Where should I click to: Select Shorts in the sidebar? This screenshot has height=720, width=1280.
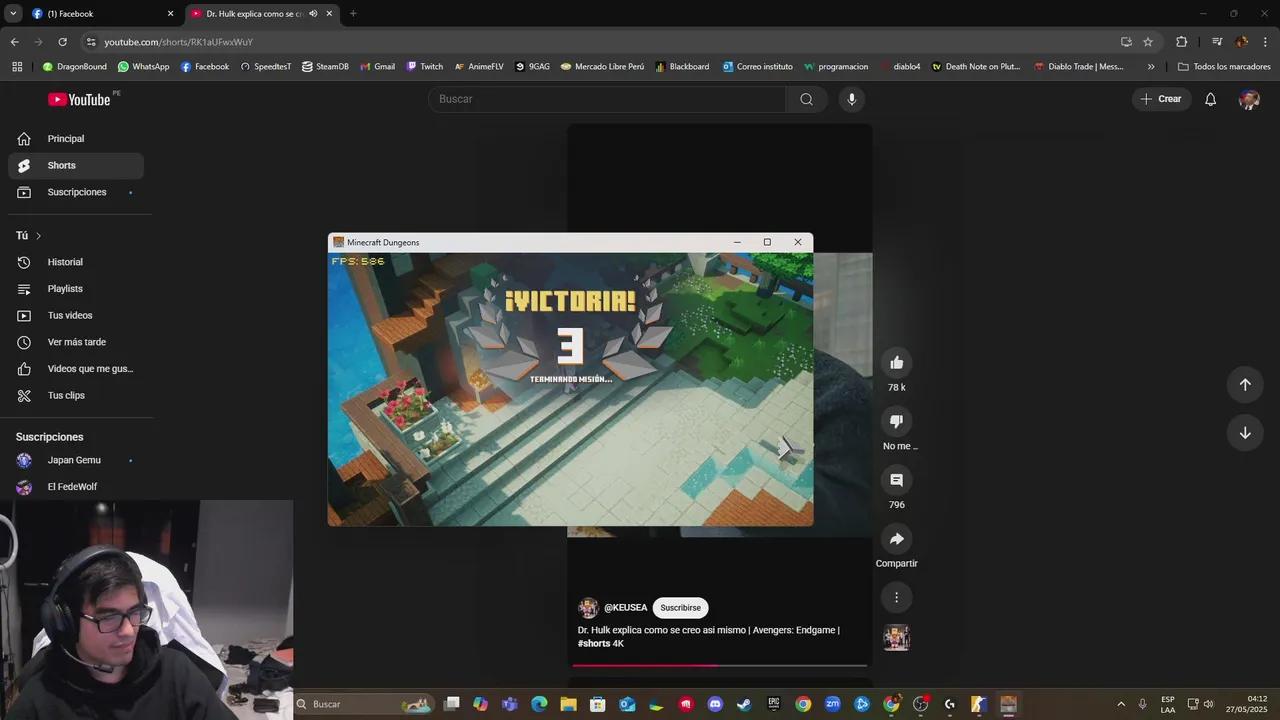[76, 166]
